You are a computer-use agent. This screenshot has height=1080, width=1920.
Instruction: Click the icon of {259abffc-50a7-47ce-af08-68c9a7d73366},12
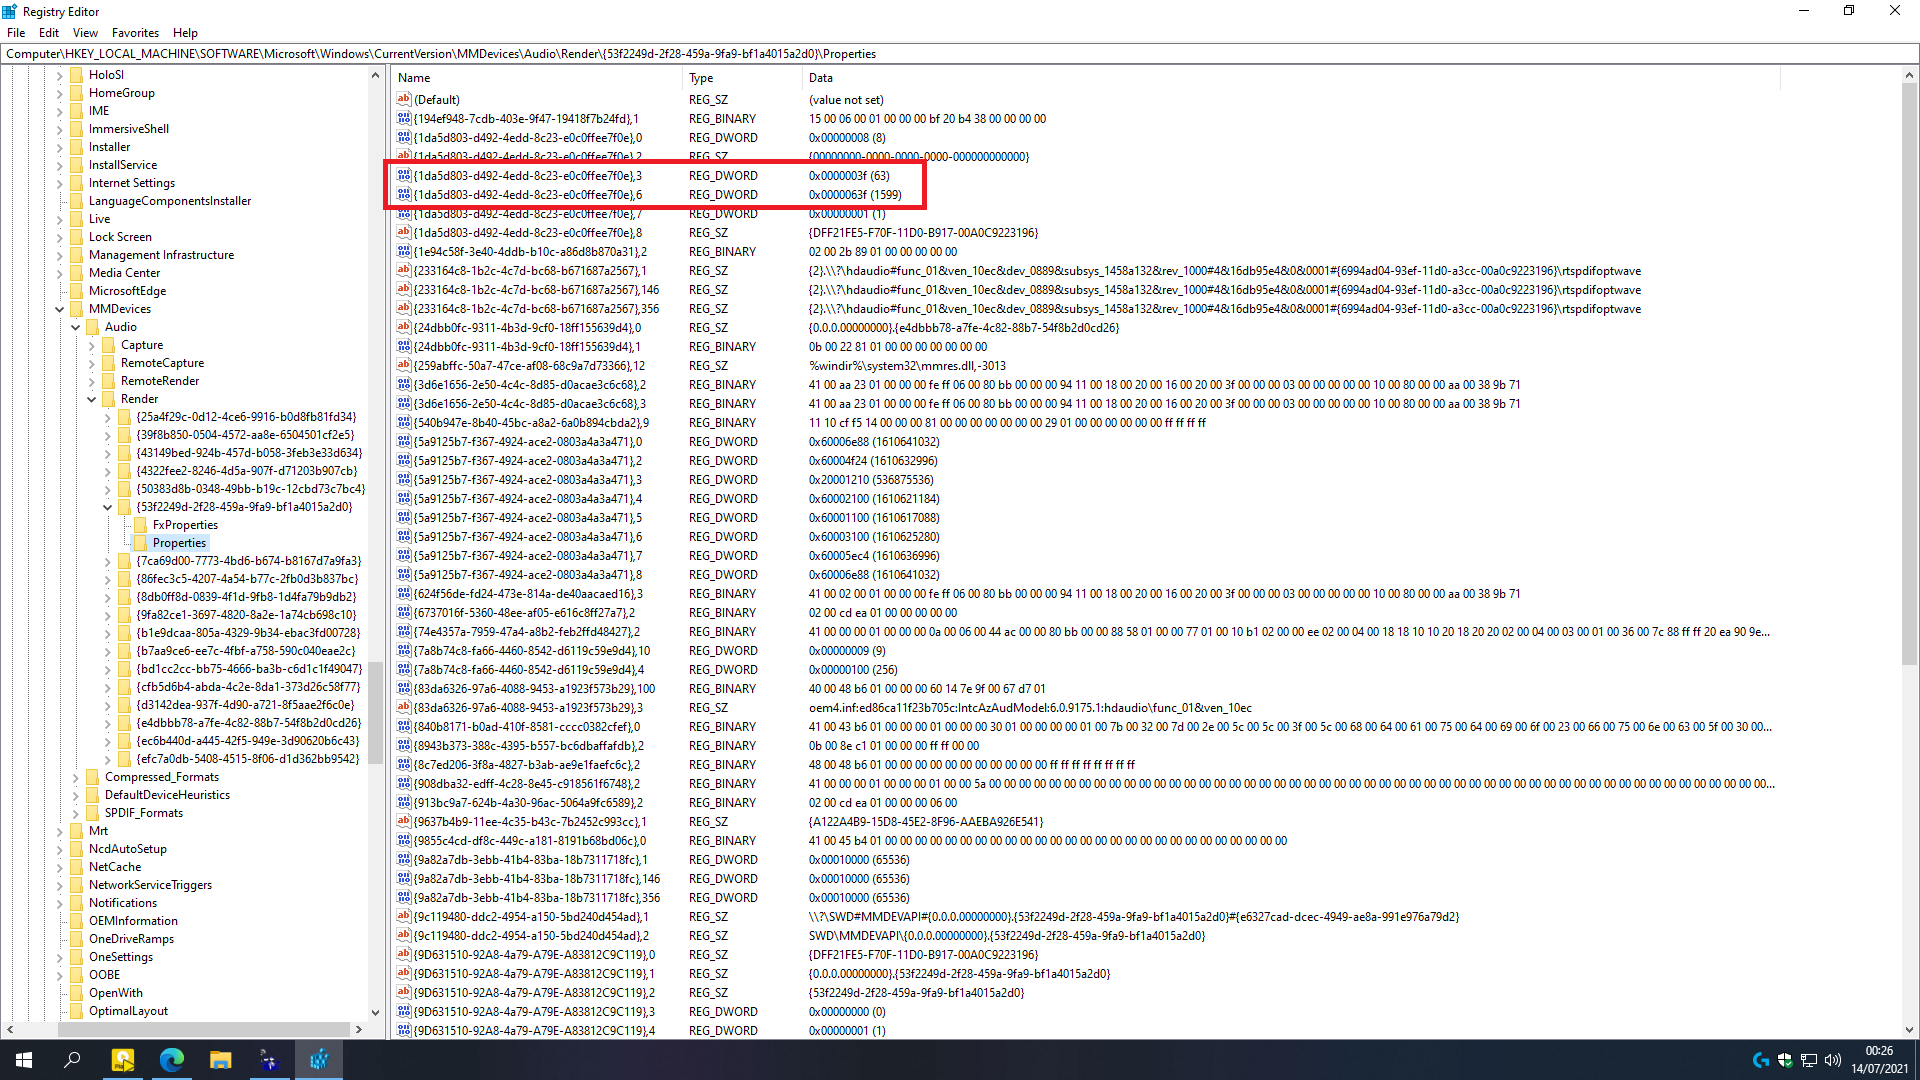[404, 365]
